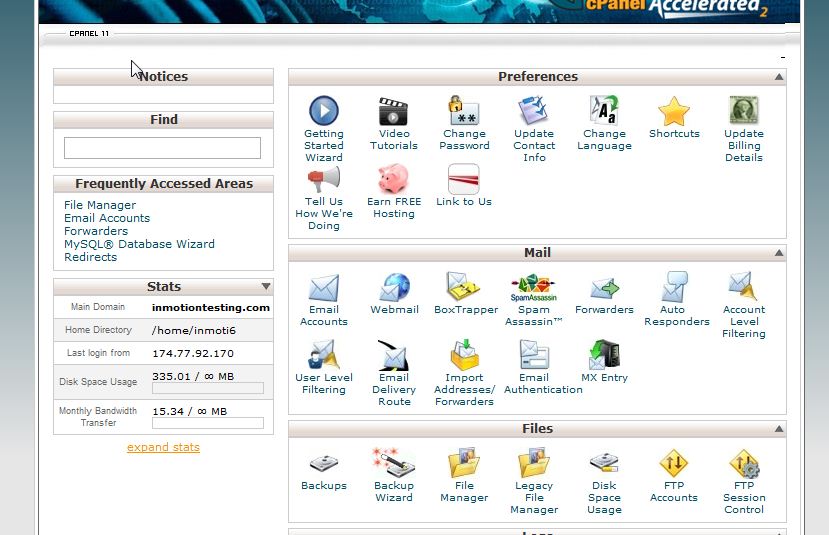Open MySQL Database Wizard link
This screenshot has height=535, width=829.
(139, 244)
